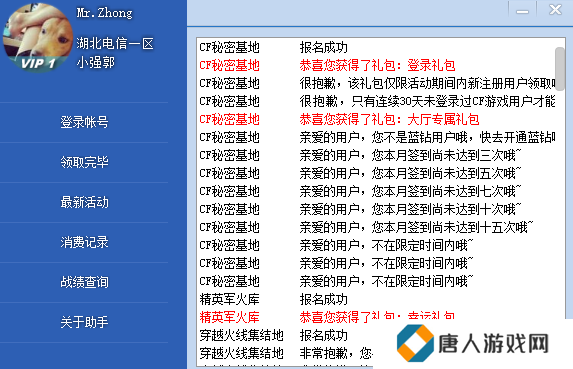The image size is (573, 369).
Task: Open 关于助手 in the sidebar
Action: (84, 322)
